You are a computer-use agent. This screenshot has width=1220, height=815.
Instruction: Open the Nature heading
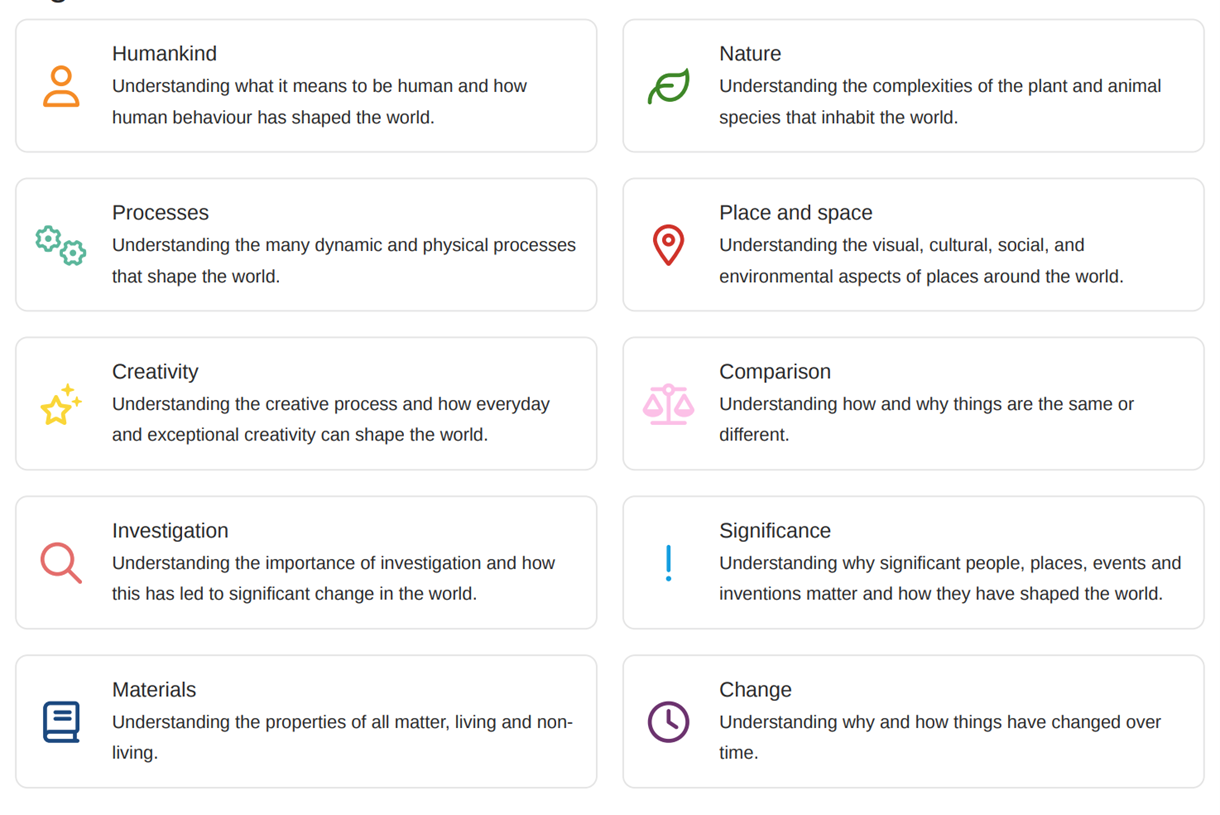[750, 54]
